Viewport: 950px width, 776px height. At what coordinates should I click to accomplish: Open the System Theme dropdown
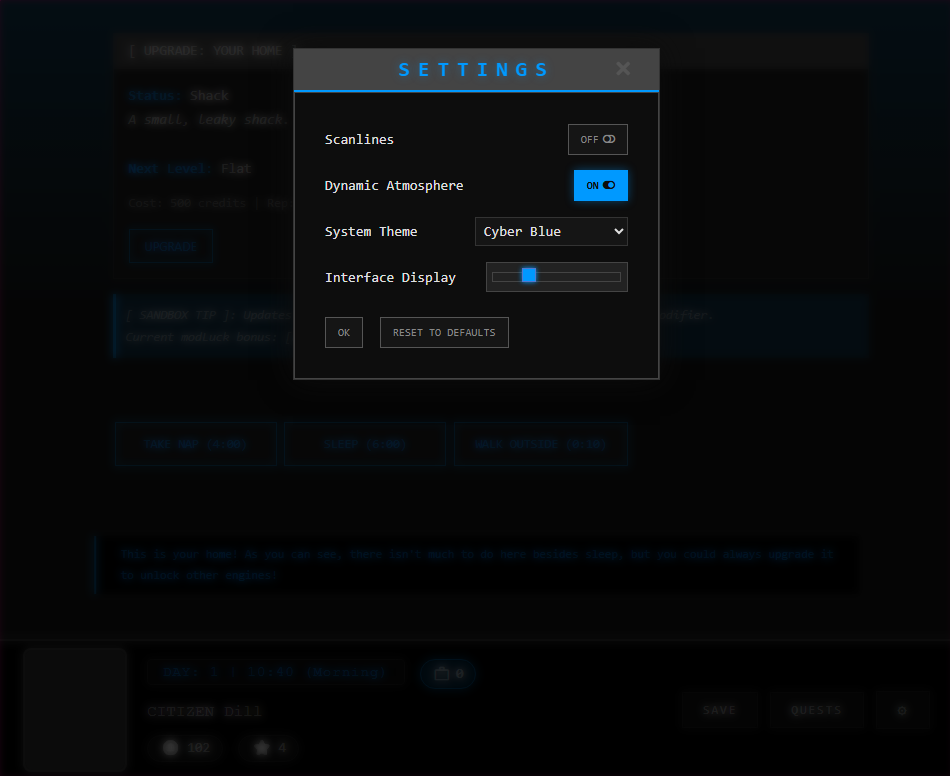[551, 231]
